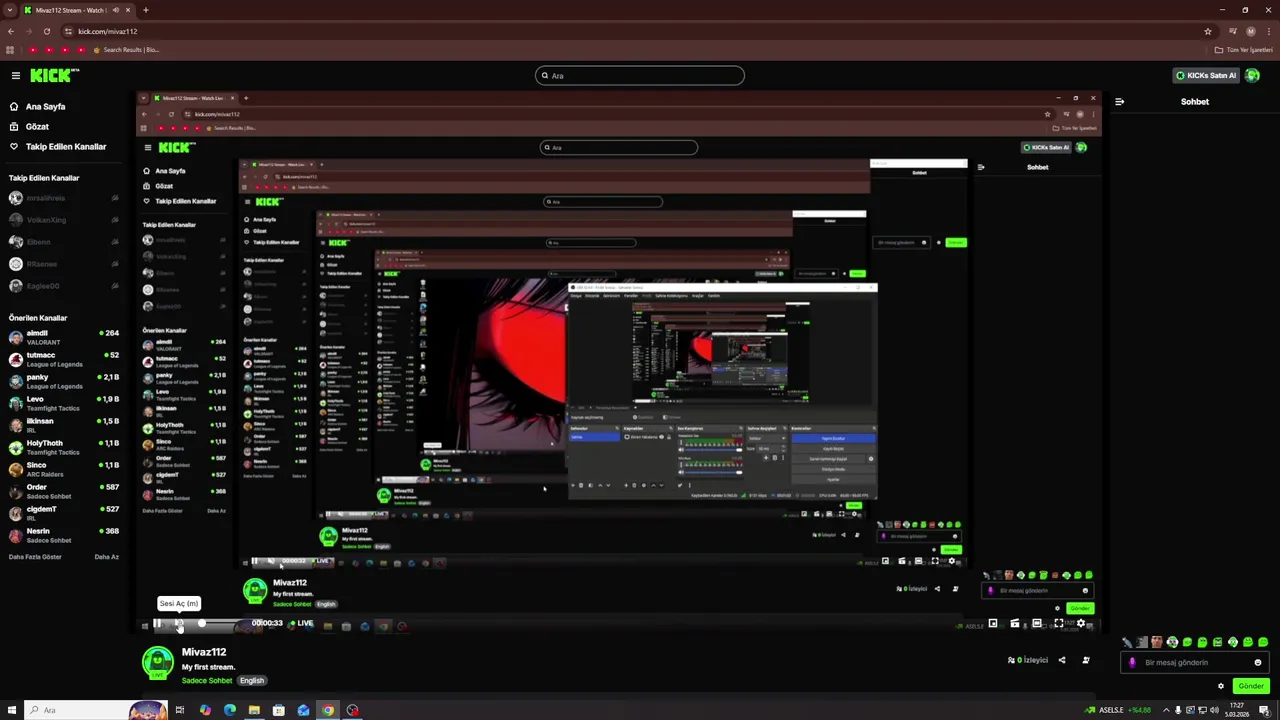The width and height of the screenshot is (1280, 720).
Task: Click the purple icon in the message box
Action: point(1132,662)
